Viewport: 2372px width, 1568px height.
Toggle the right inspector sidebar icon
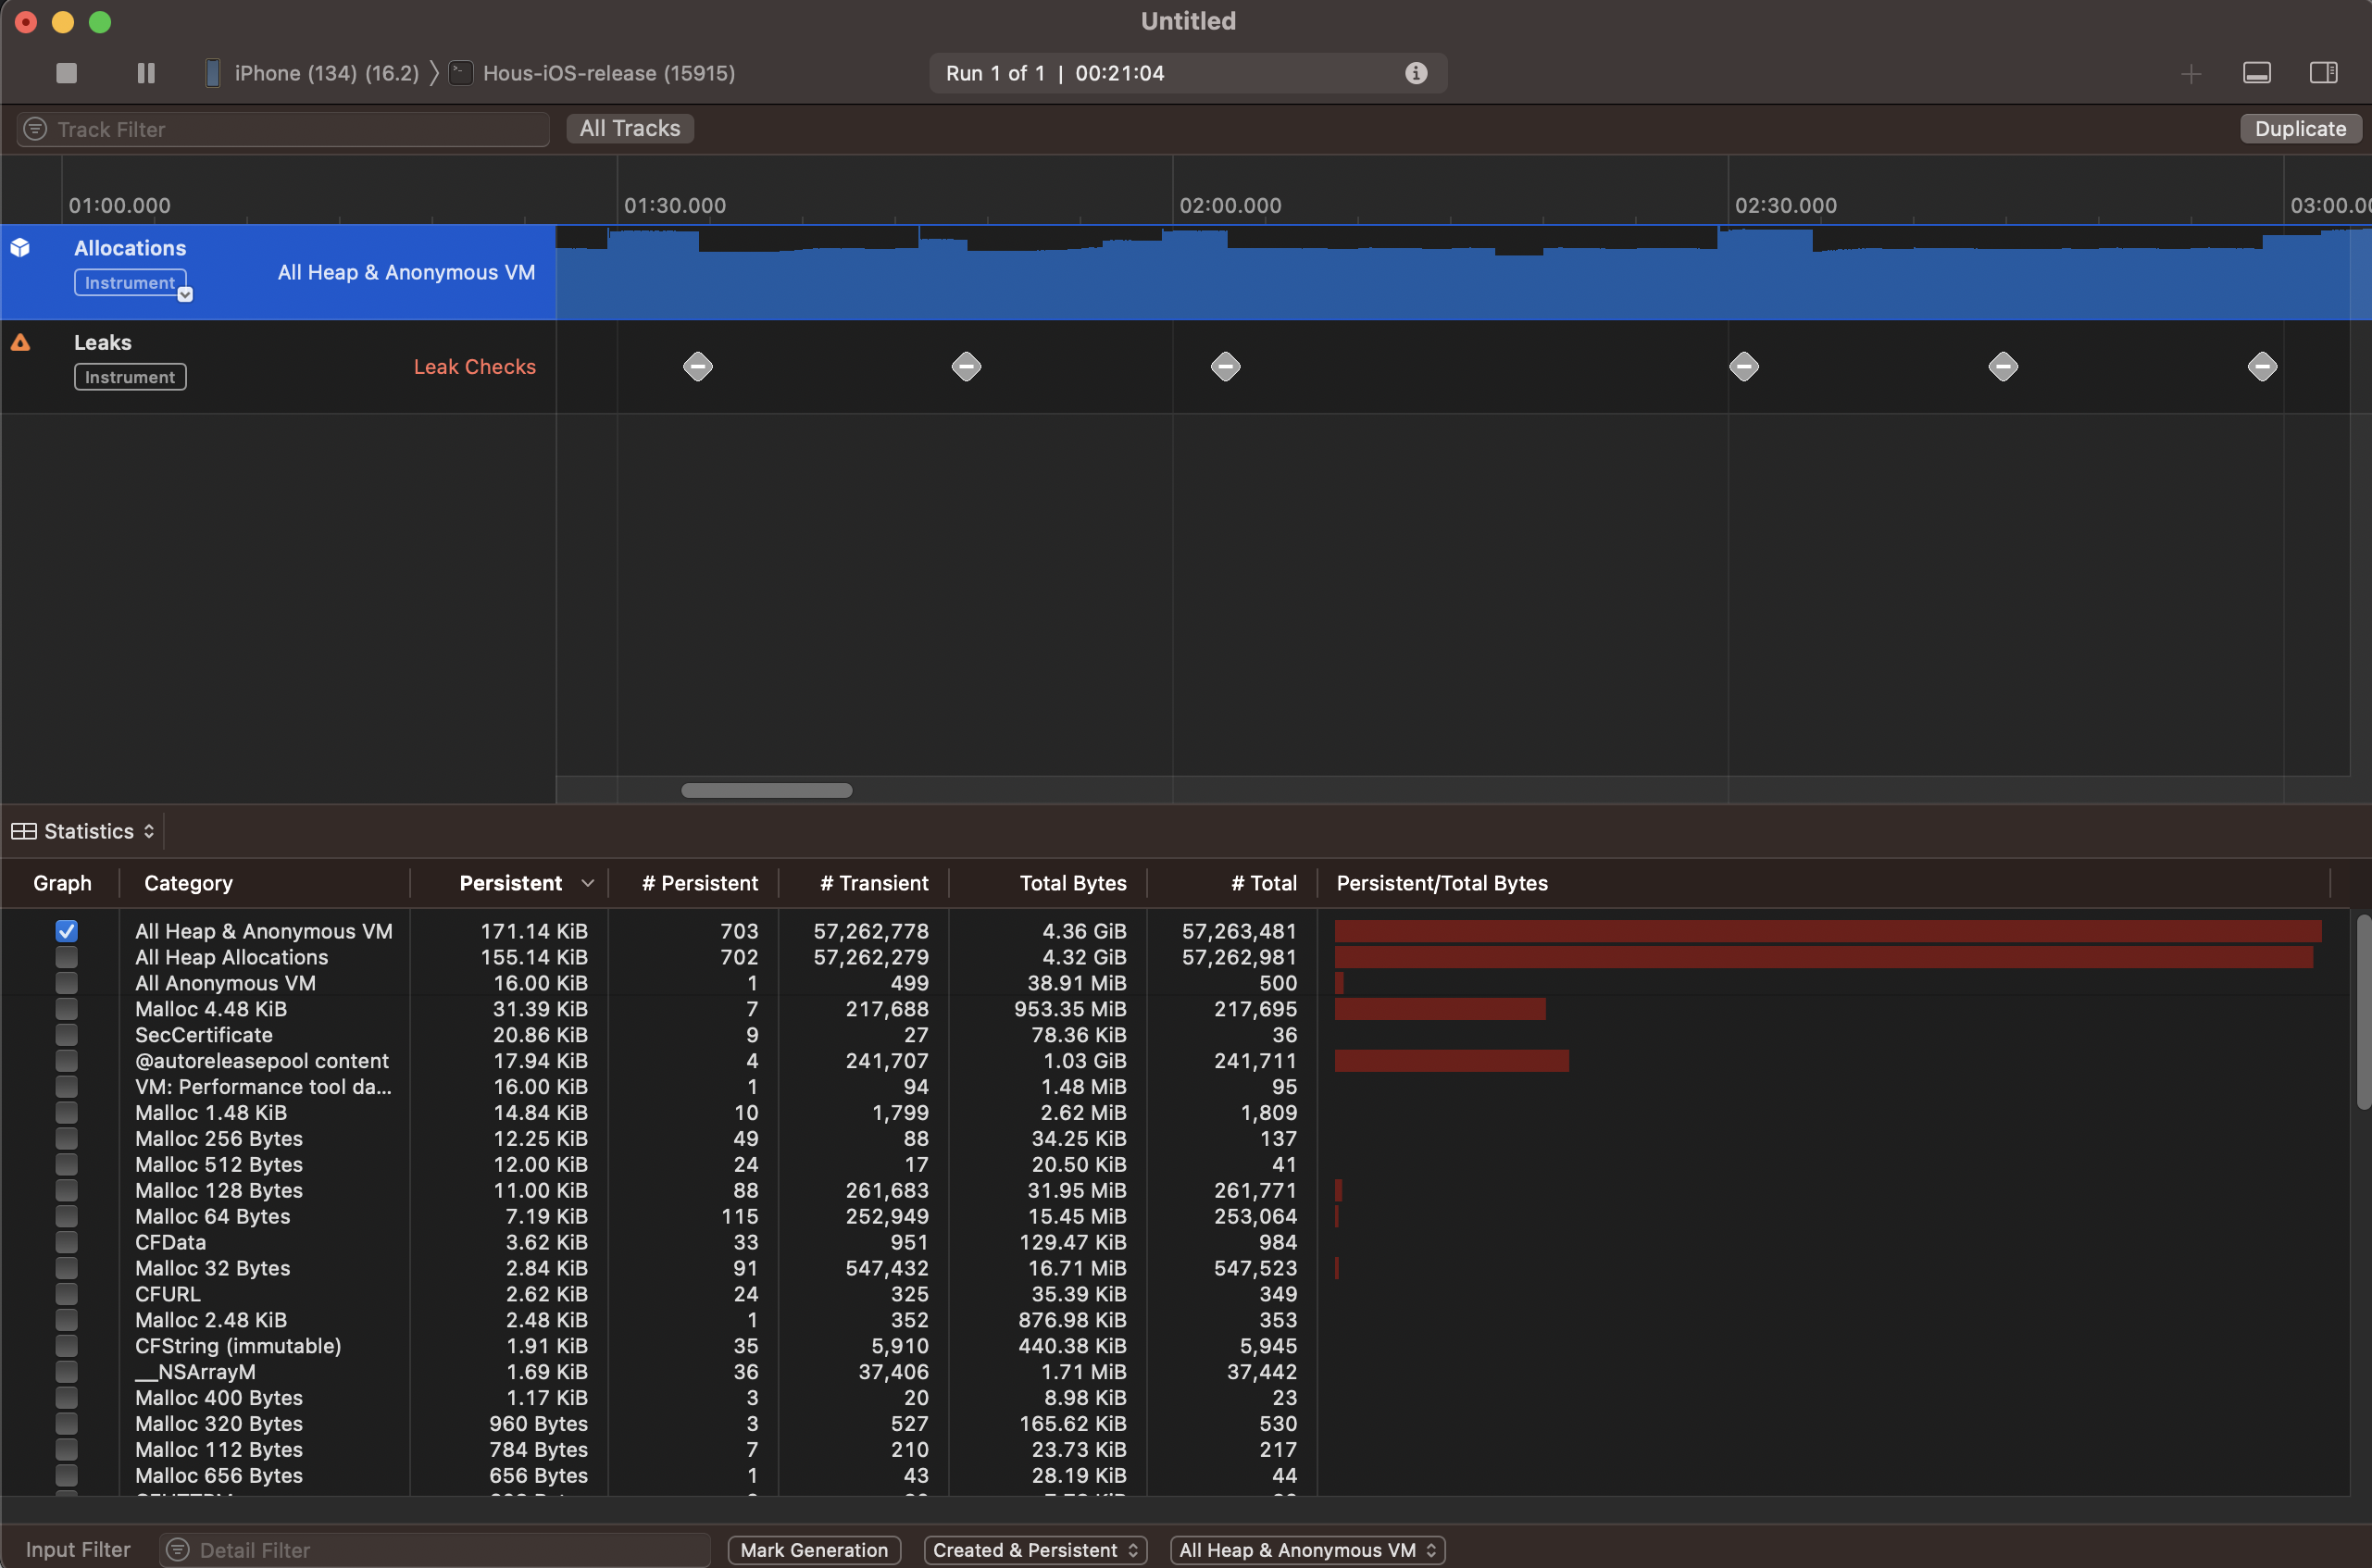2323,73
